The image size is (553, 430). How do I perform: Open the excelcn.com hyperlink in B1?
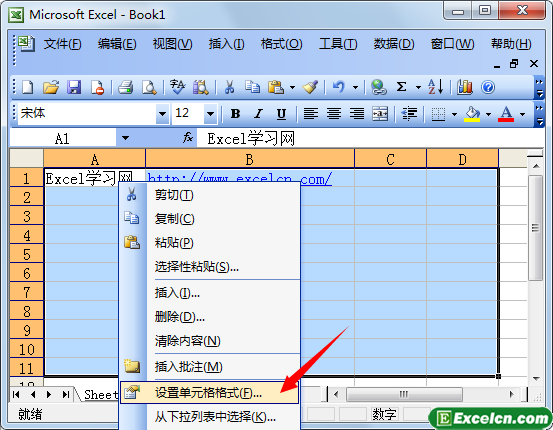coord(239,178)
